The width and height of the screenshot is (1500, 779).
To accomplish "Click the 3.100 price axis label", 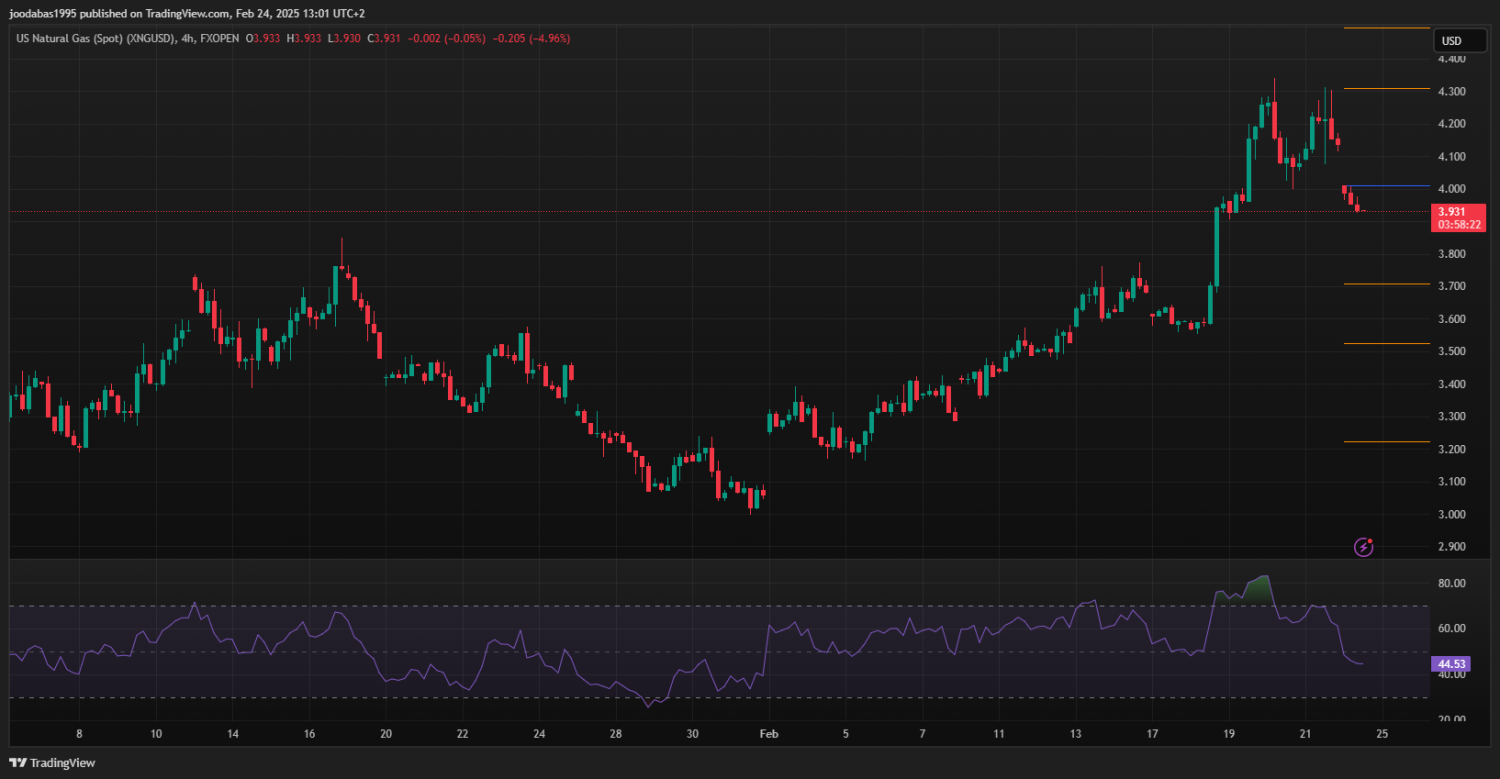I will click(1451, 482).
